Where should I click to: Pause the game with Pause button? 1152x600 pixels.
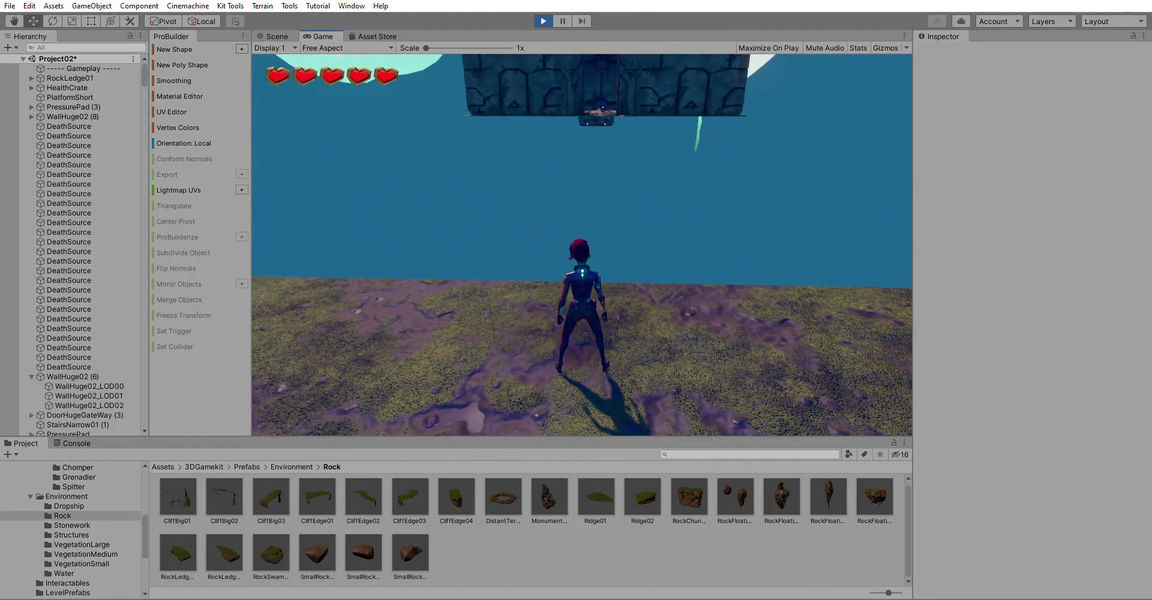[563, 21]
